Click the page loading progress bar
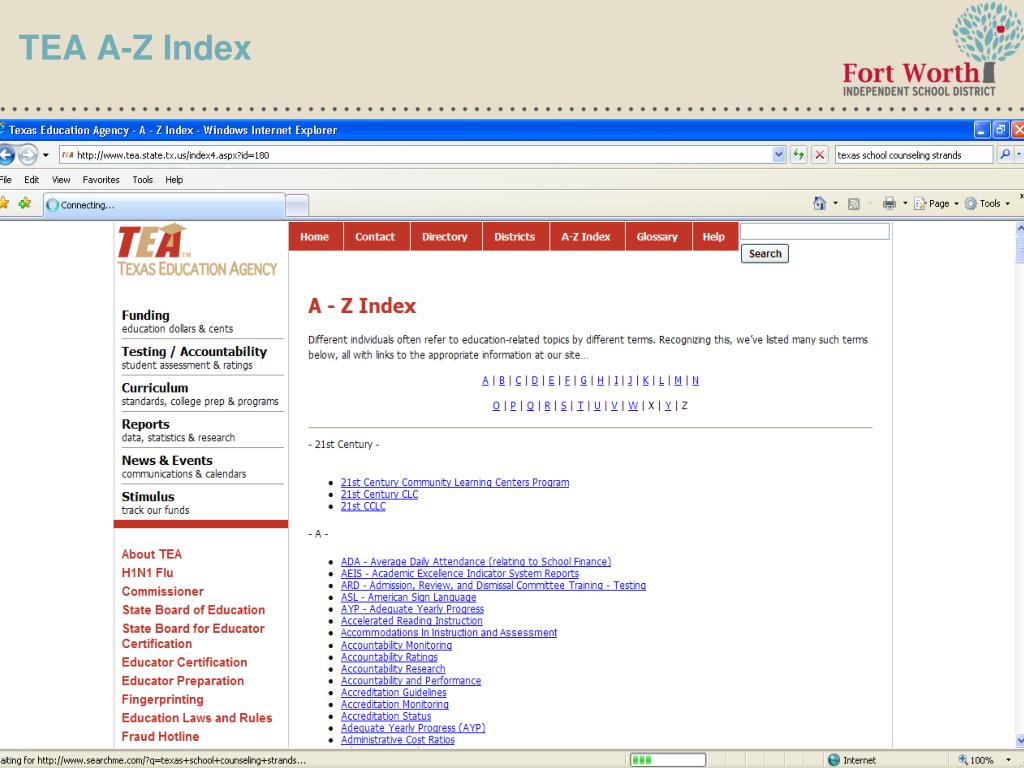 click(x=667, y=760)
